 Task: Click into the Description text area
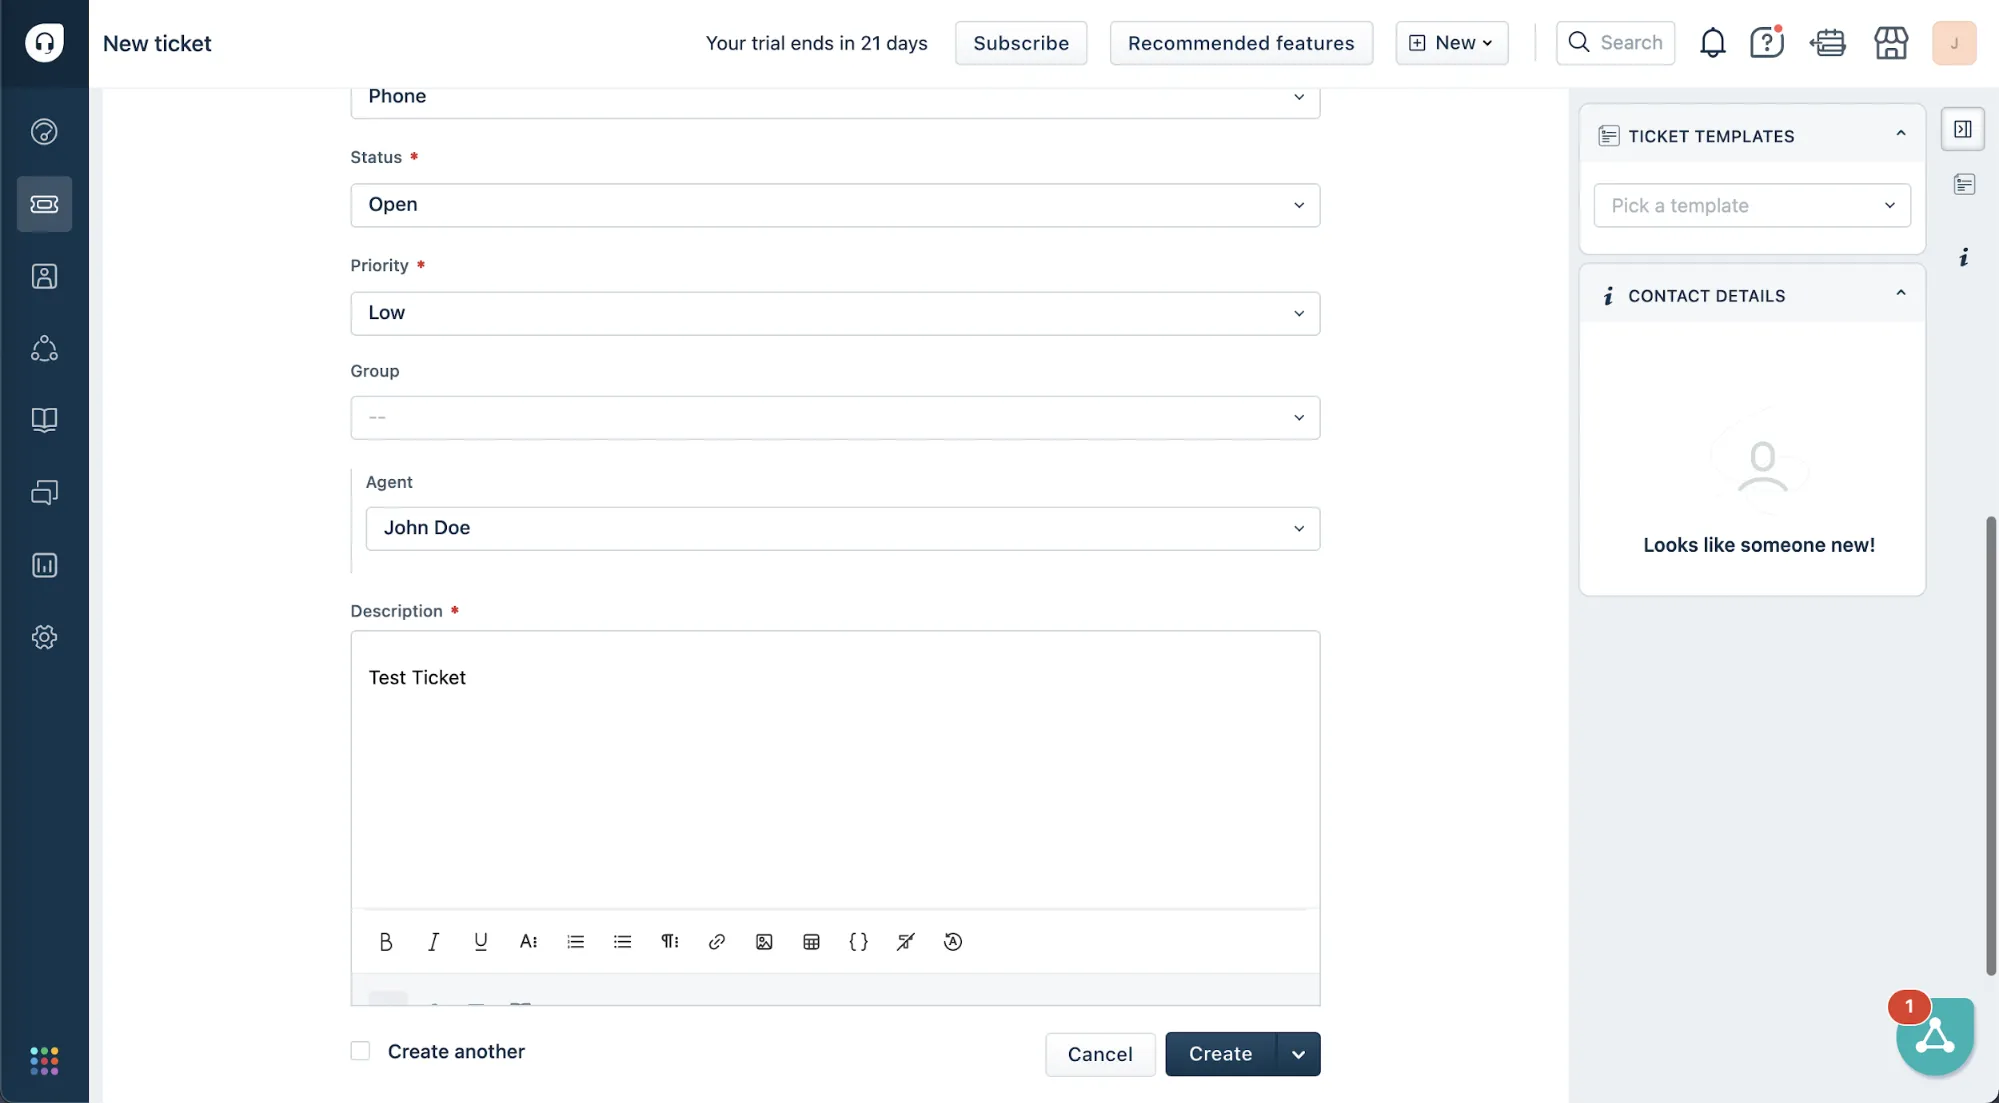tap(835, 770)
